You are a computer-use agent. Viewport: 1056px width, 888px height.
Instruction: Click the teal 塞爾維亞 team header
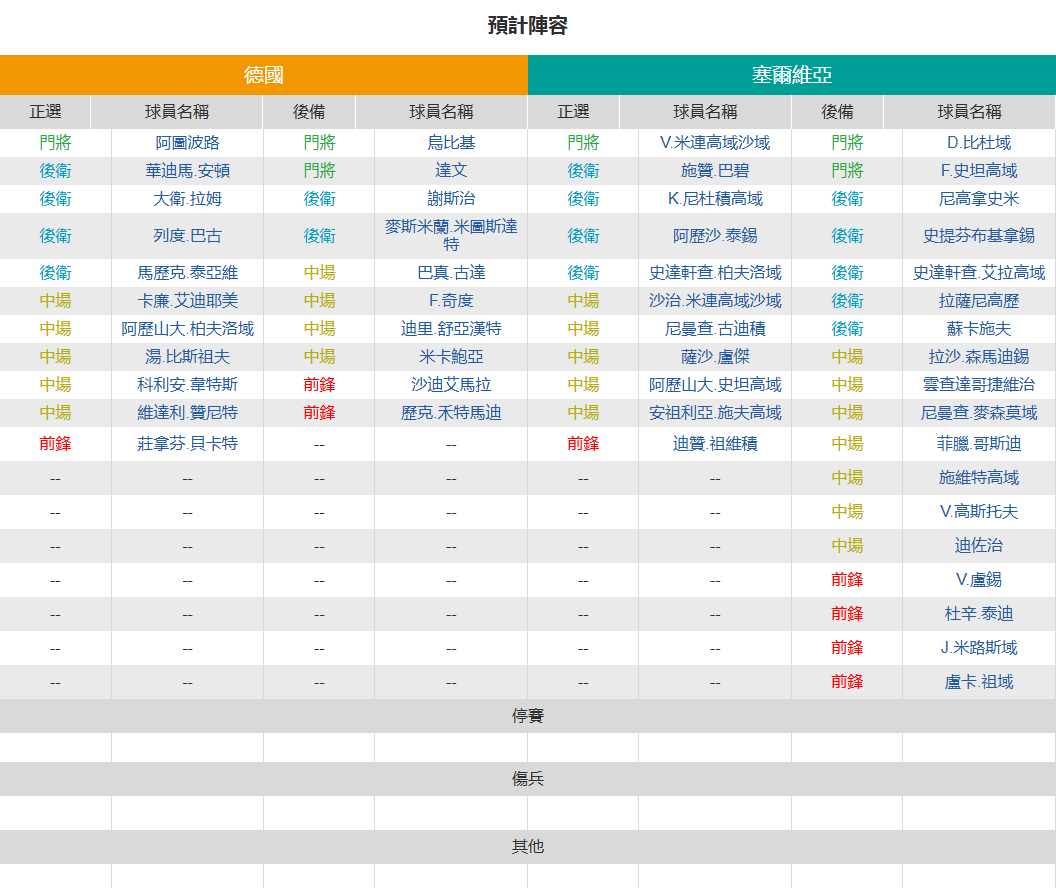click(x=792, y=75)
